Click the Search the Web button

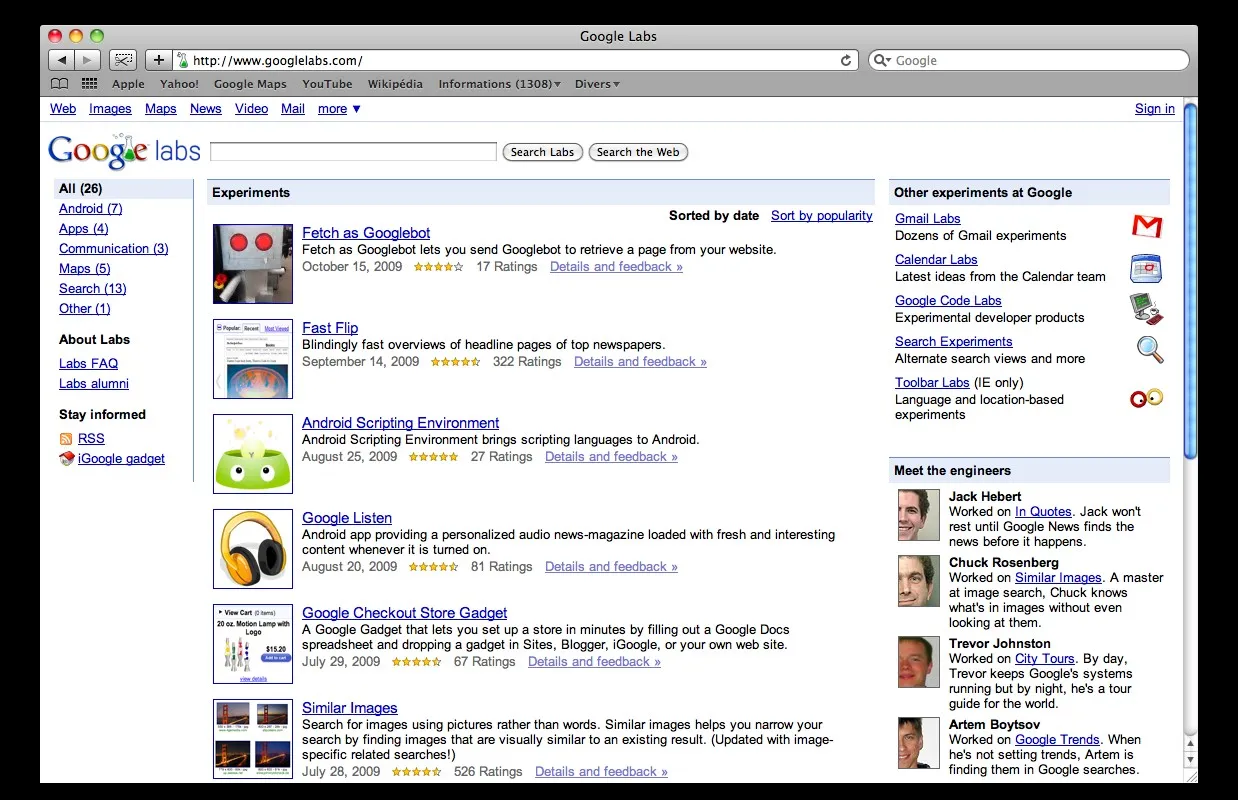pyautogui.click(x=638, y=152)
